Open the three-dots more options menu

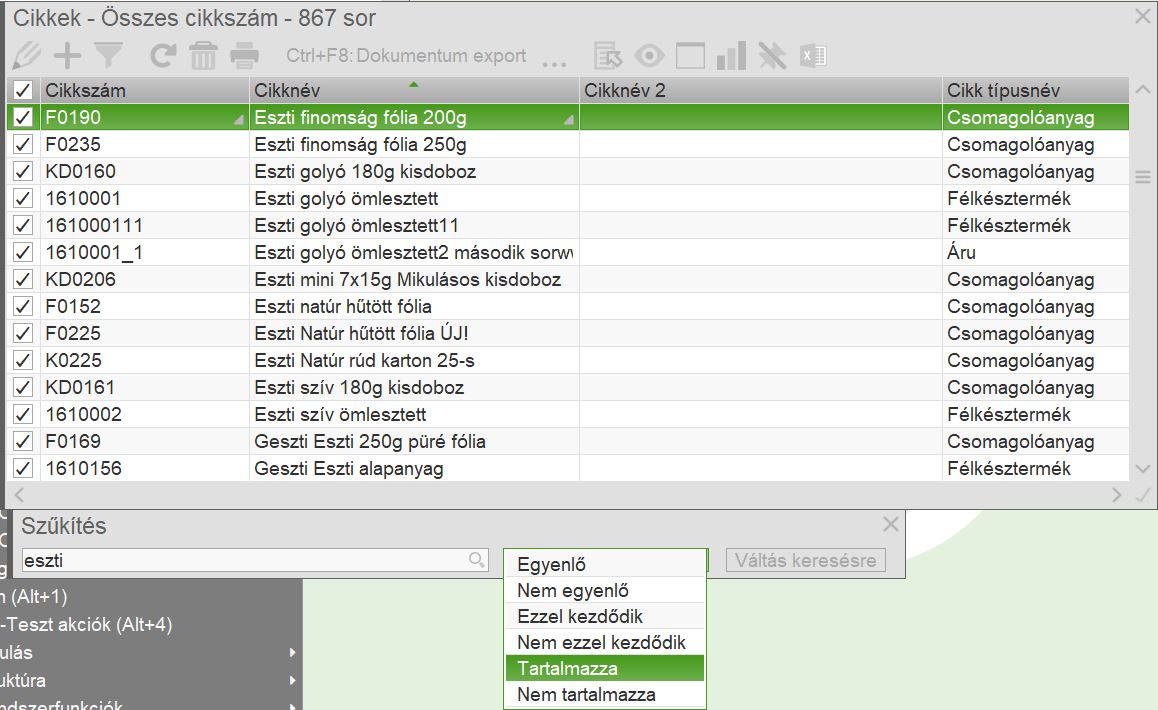554,64
